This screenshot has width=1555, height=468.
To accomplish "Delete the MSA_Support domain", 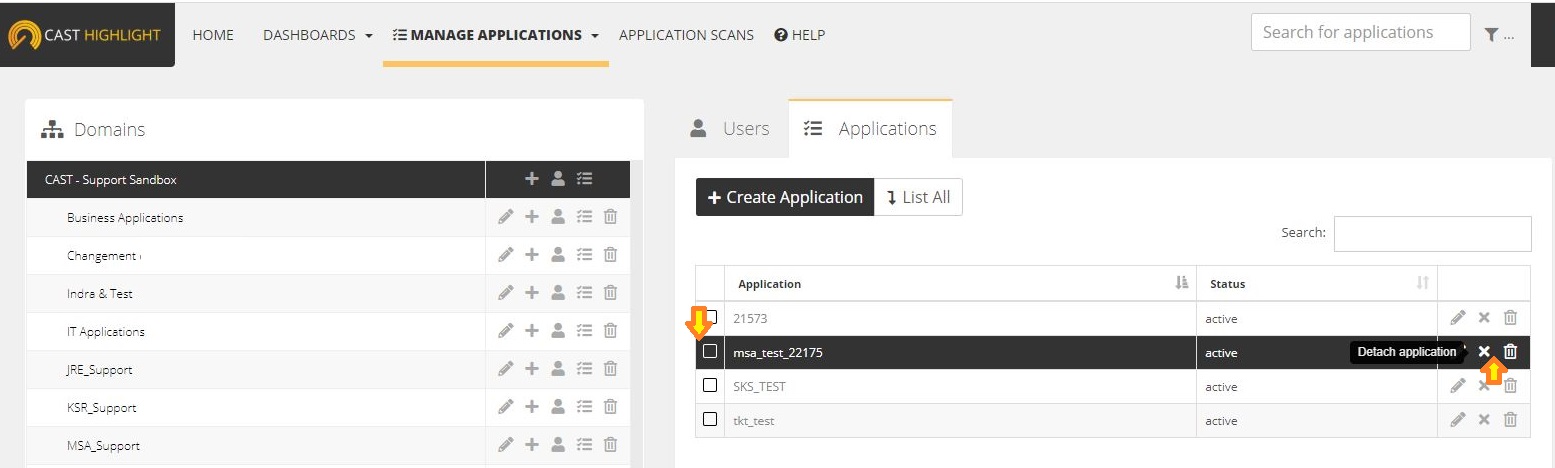I will click(610, 445).
